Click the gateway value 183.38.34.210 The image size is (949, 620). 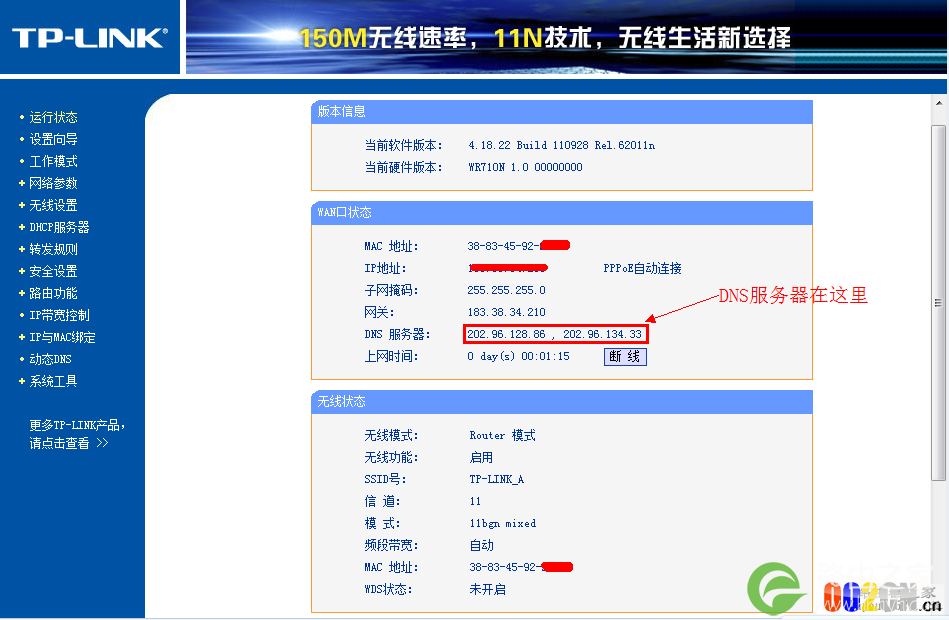point(506,312)
